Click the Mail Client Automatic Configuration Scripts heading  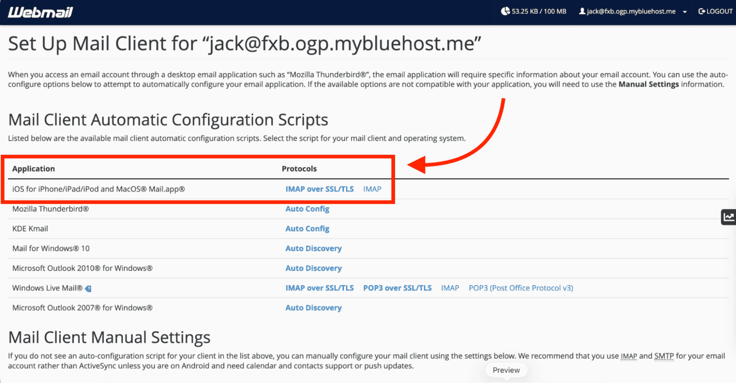pos(168,120)
